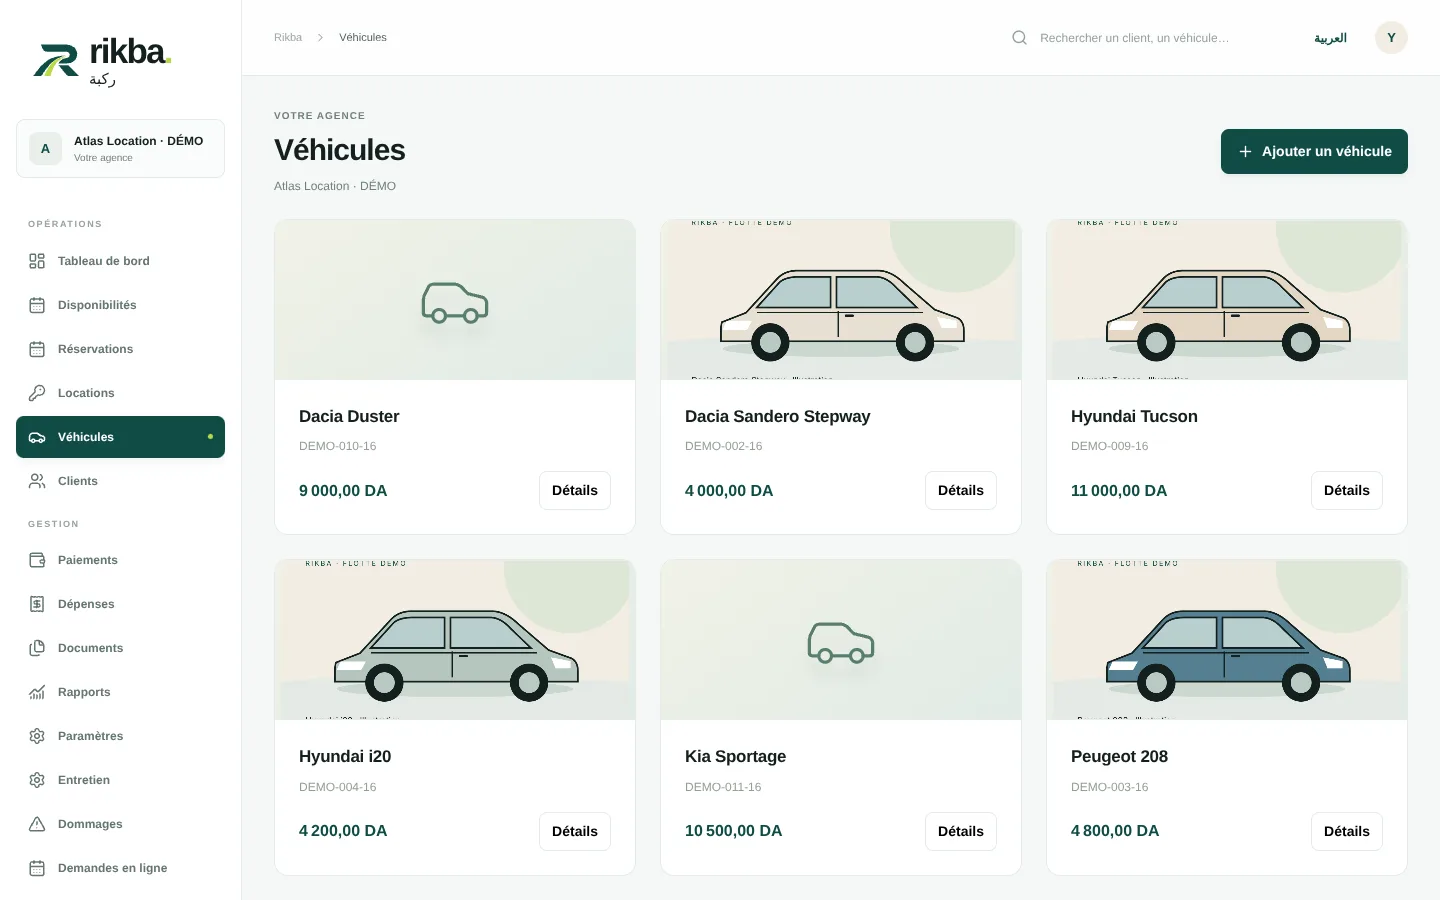Open Détails for Dacia Sandero Stepway

[x=961, y=491]
